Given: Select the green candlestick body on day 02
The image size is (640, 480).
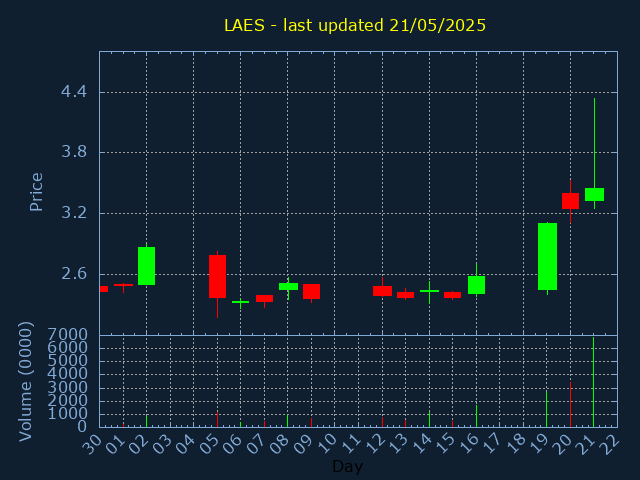Looking at the screenshot, I should click(x=147, y=266).
